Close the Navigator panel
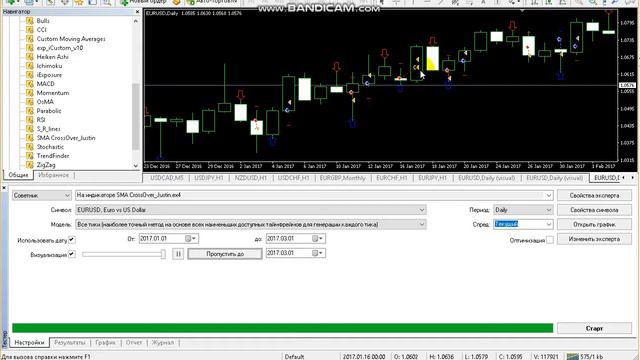Screen dimensions: 640x360 click(137, 12)
